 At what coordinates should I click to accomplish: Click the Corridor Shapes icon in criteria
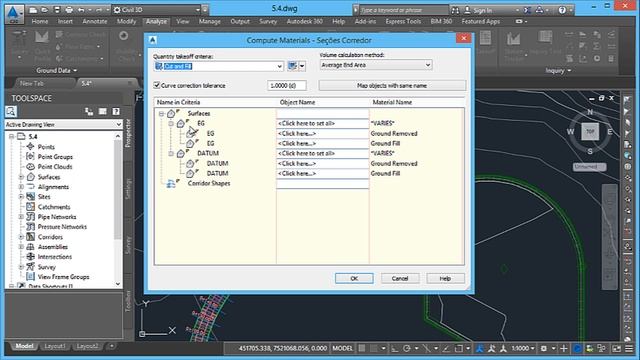(171, 184)
